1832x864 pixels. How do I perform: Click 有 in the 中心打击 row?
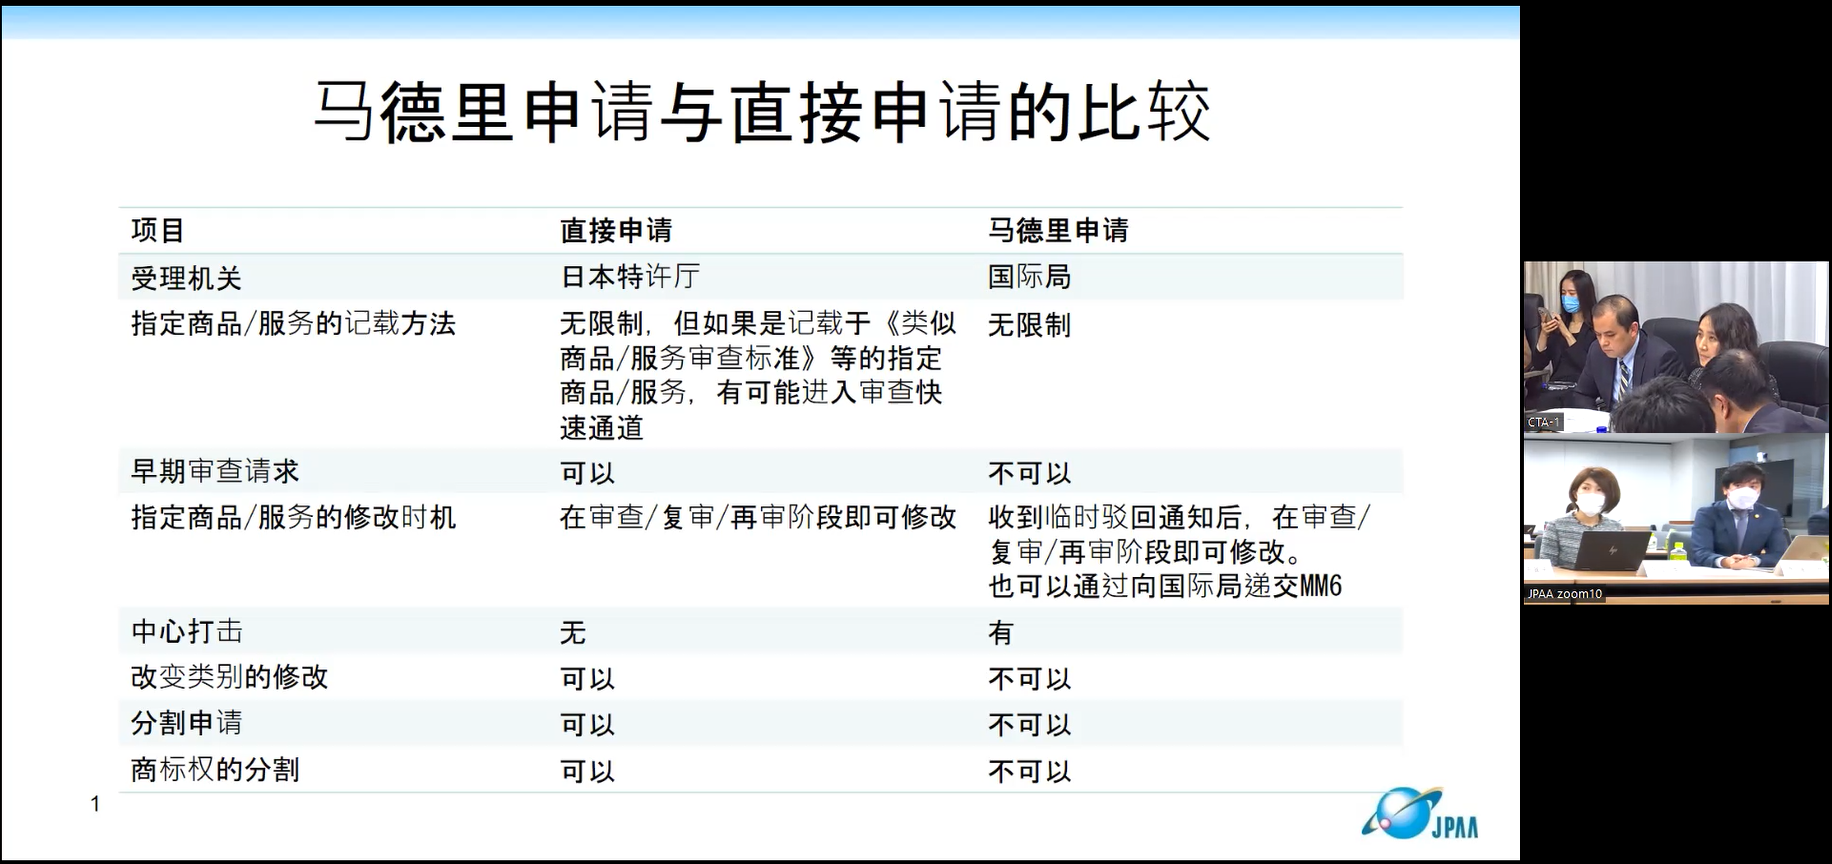tap(1000, 633)
